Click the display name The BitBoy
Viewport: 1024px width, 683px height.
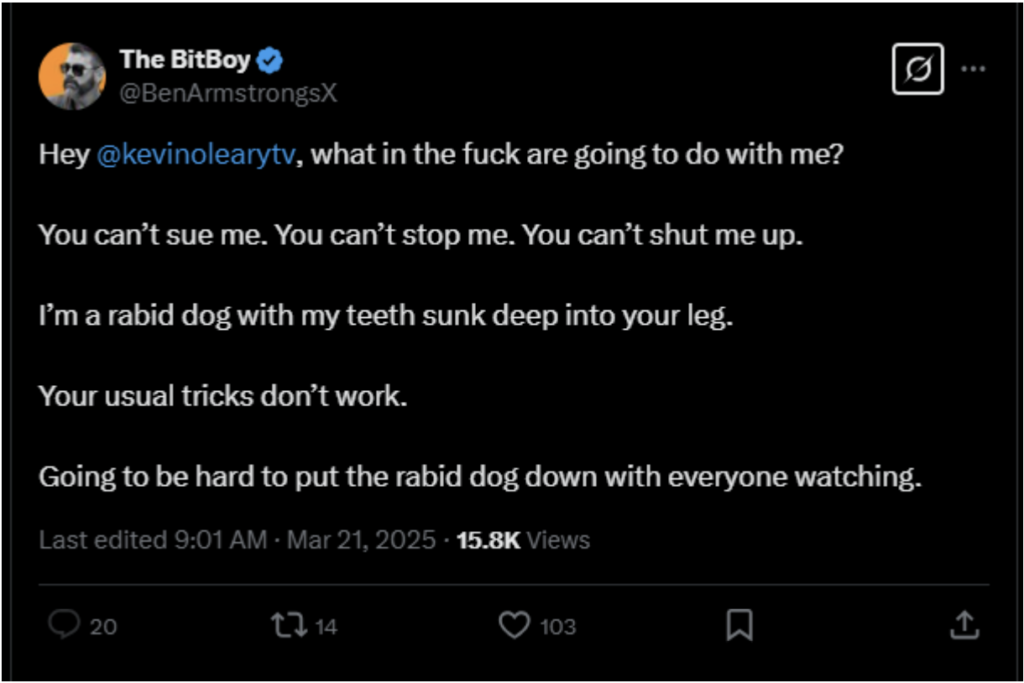(184, 60)
